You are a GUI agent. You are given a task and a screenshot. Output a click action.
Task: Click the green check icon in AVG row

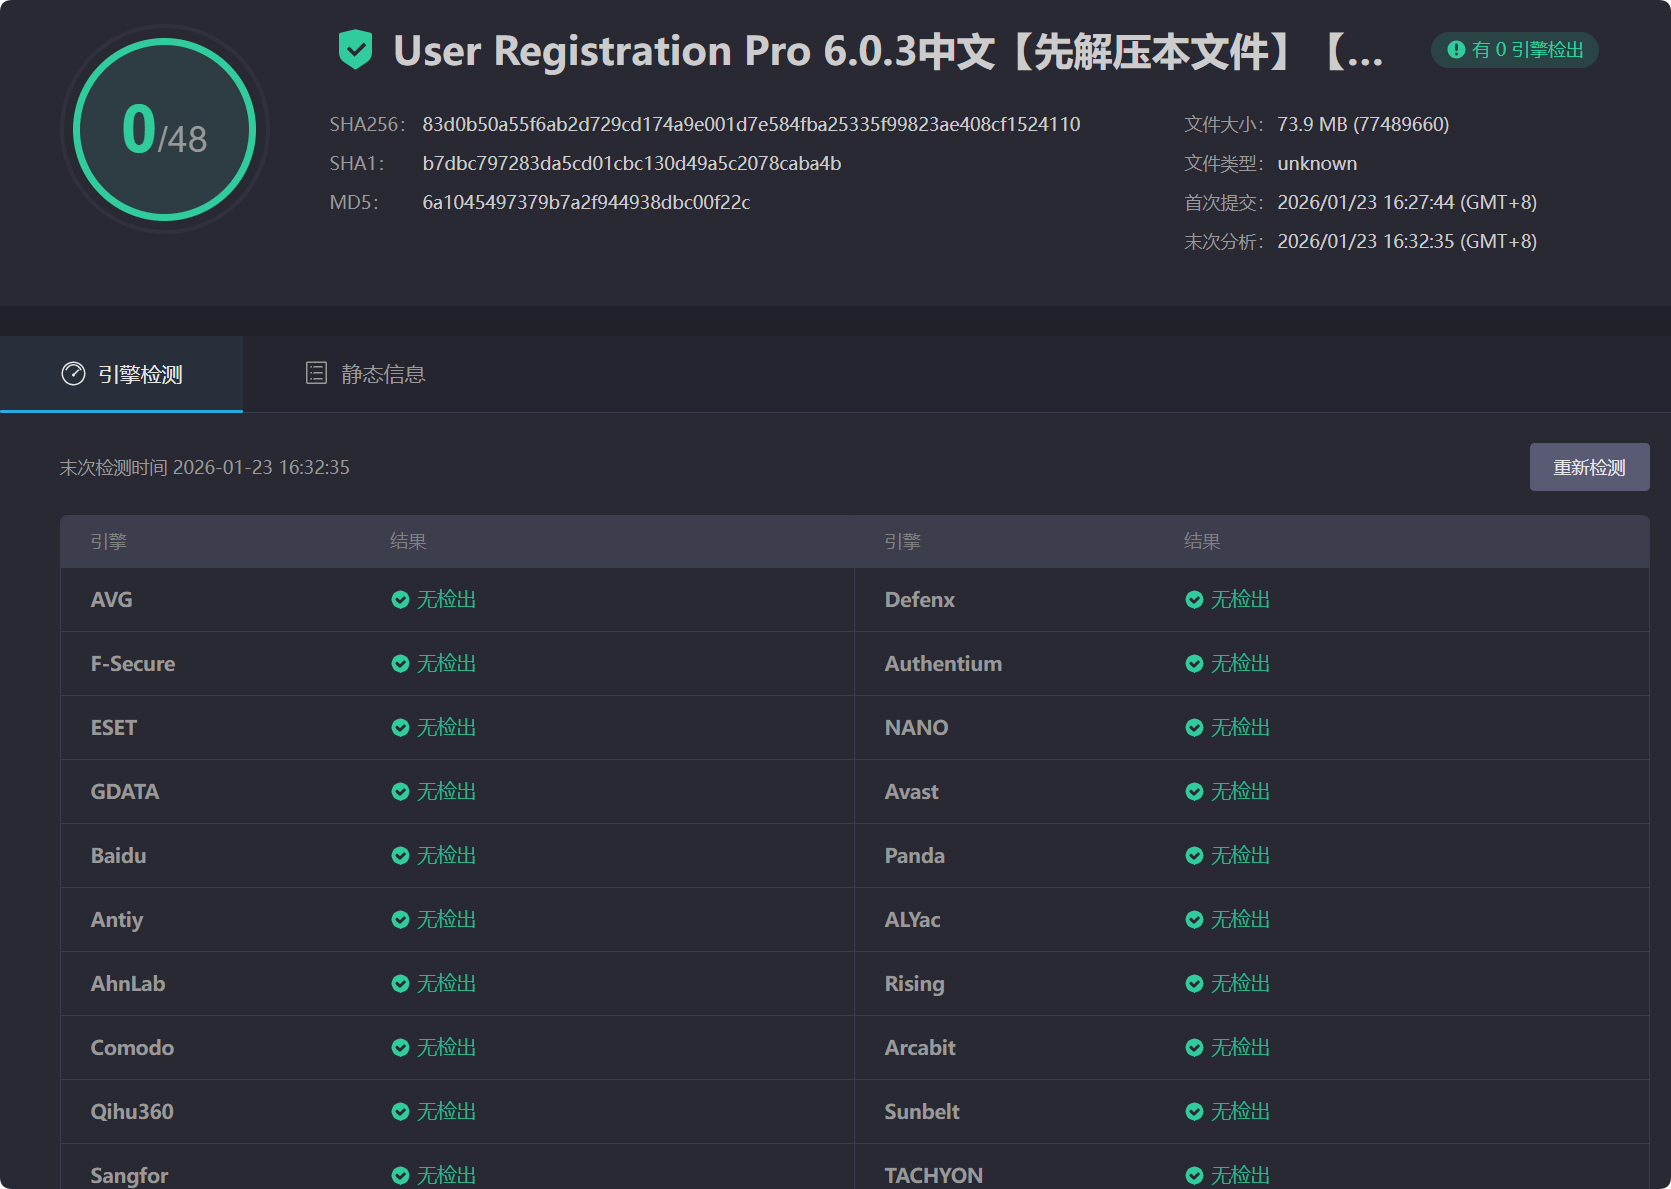[400, 600]
